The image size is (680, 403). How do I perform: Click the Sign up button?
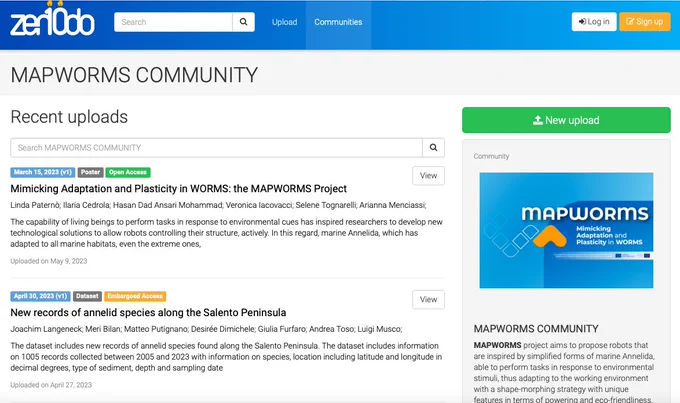(645, 22)
